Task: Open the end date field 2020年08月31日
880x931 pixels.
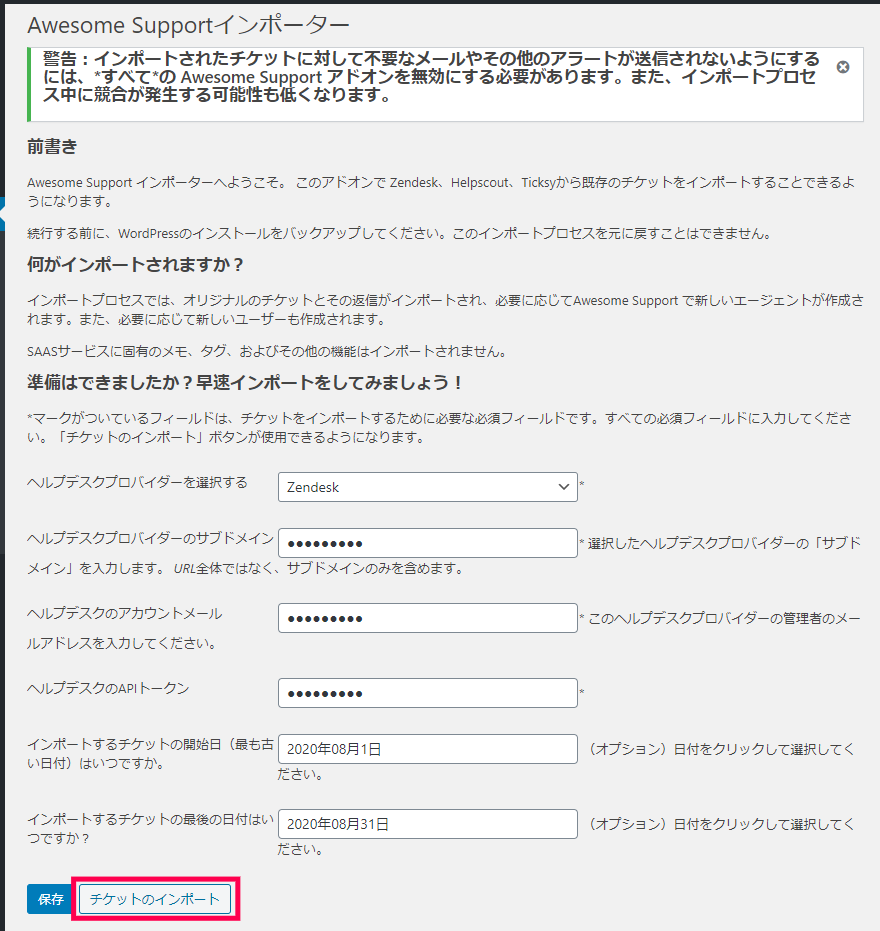Action: [428, 824]
